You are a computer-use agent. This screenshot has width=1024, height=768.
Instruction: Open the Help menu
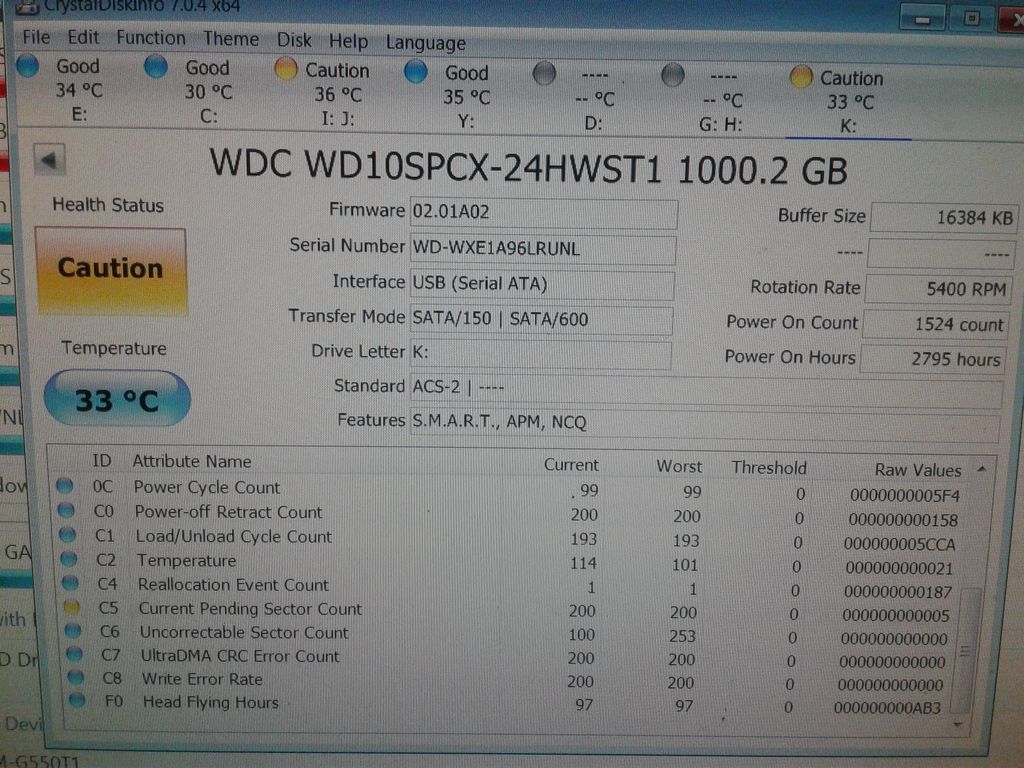348,41
